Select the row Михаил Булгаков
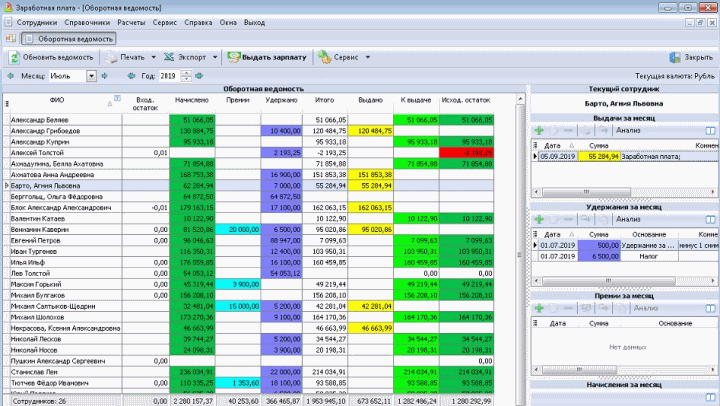The height and width of the screenshot is (406, 720). click(248, 295)
